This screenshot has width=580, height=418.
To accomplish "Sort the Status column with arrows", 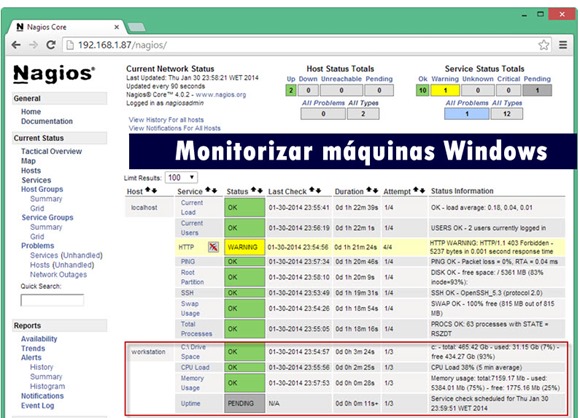I will [257, 190].
